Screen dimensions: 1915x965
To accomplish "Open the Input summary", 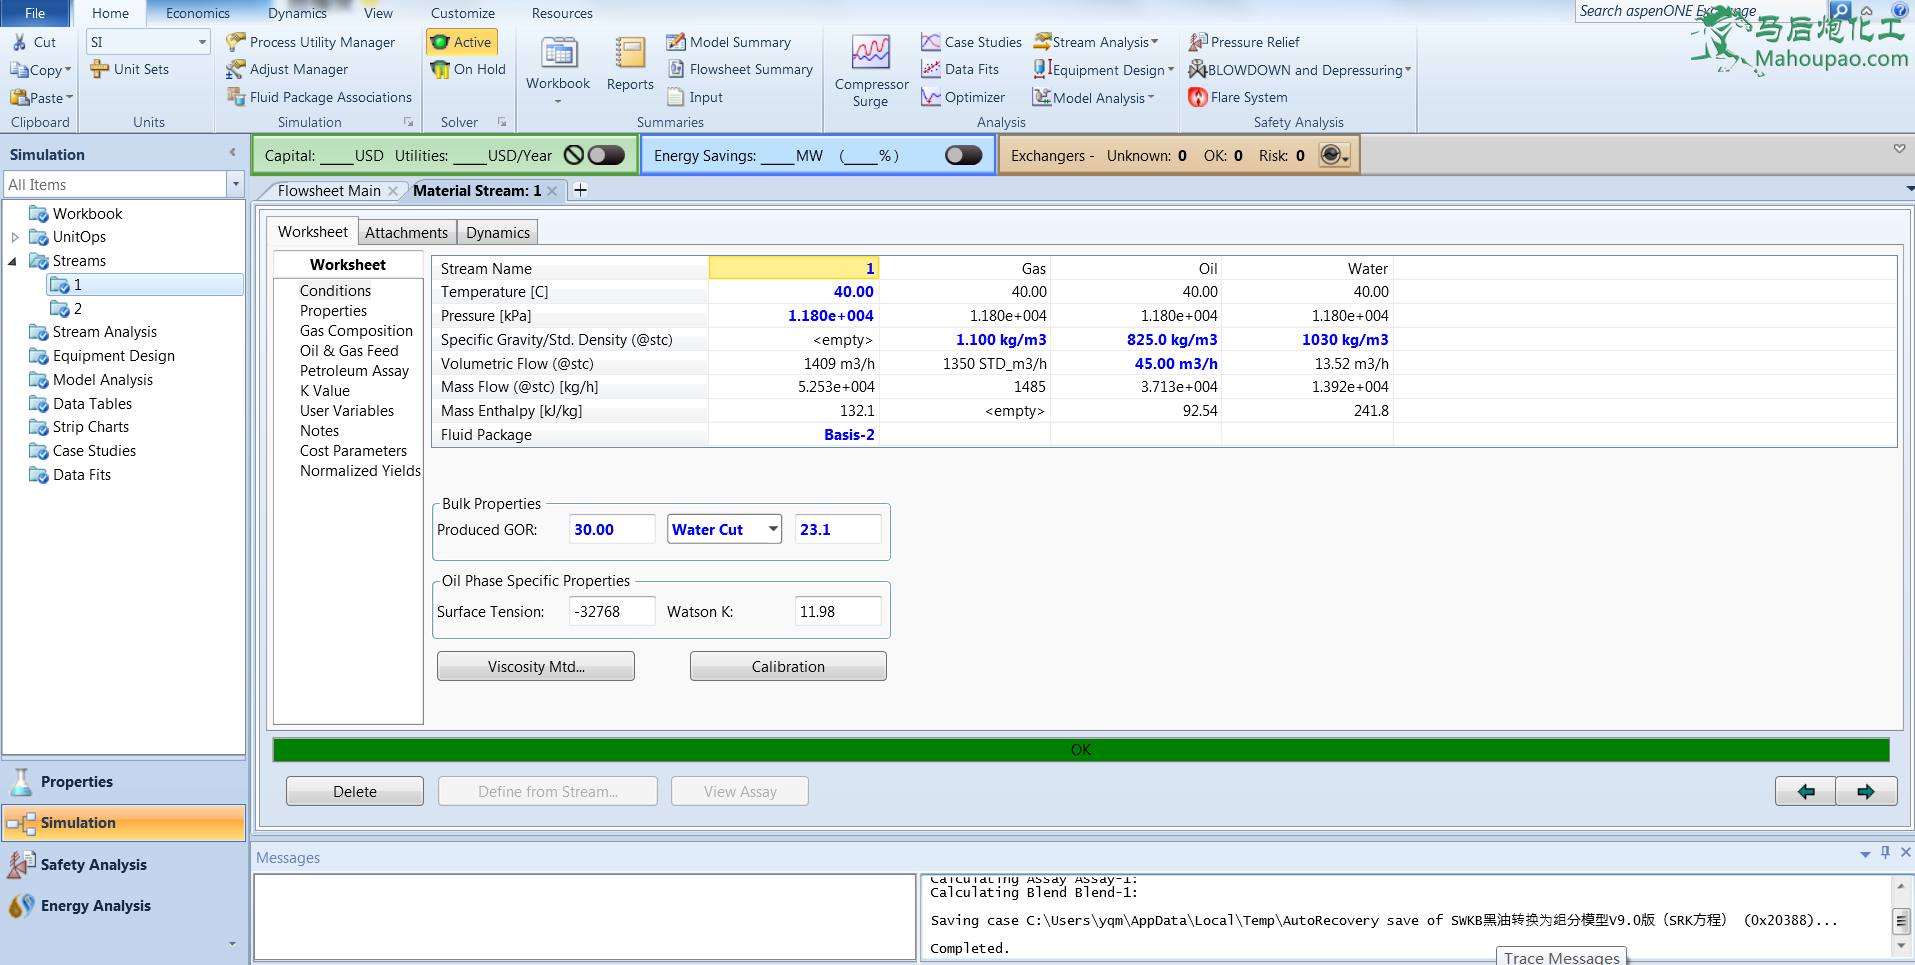I will tap(695, 97).
